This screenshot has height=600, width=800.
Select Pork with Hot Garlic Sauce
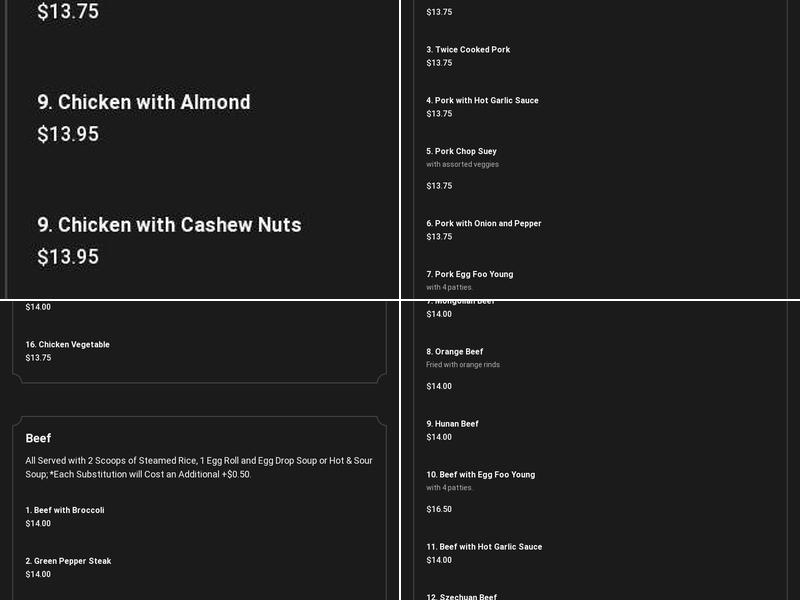pos(482,101)
